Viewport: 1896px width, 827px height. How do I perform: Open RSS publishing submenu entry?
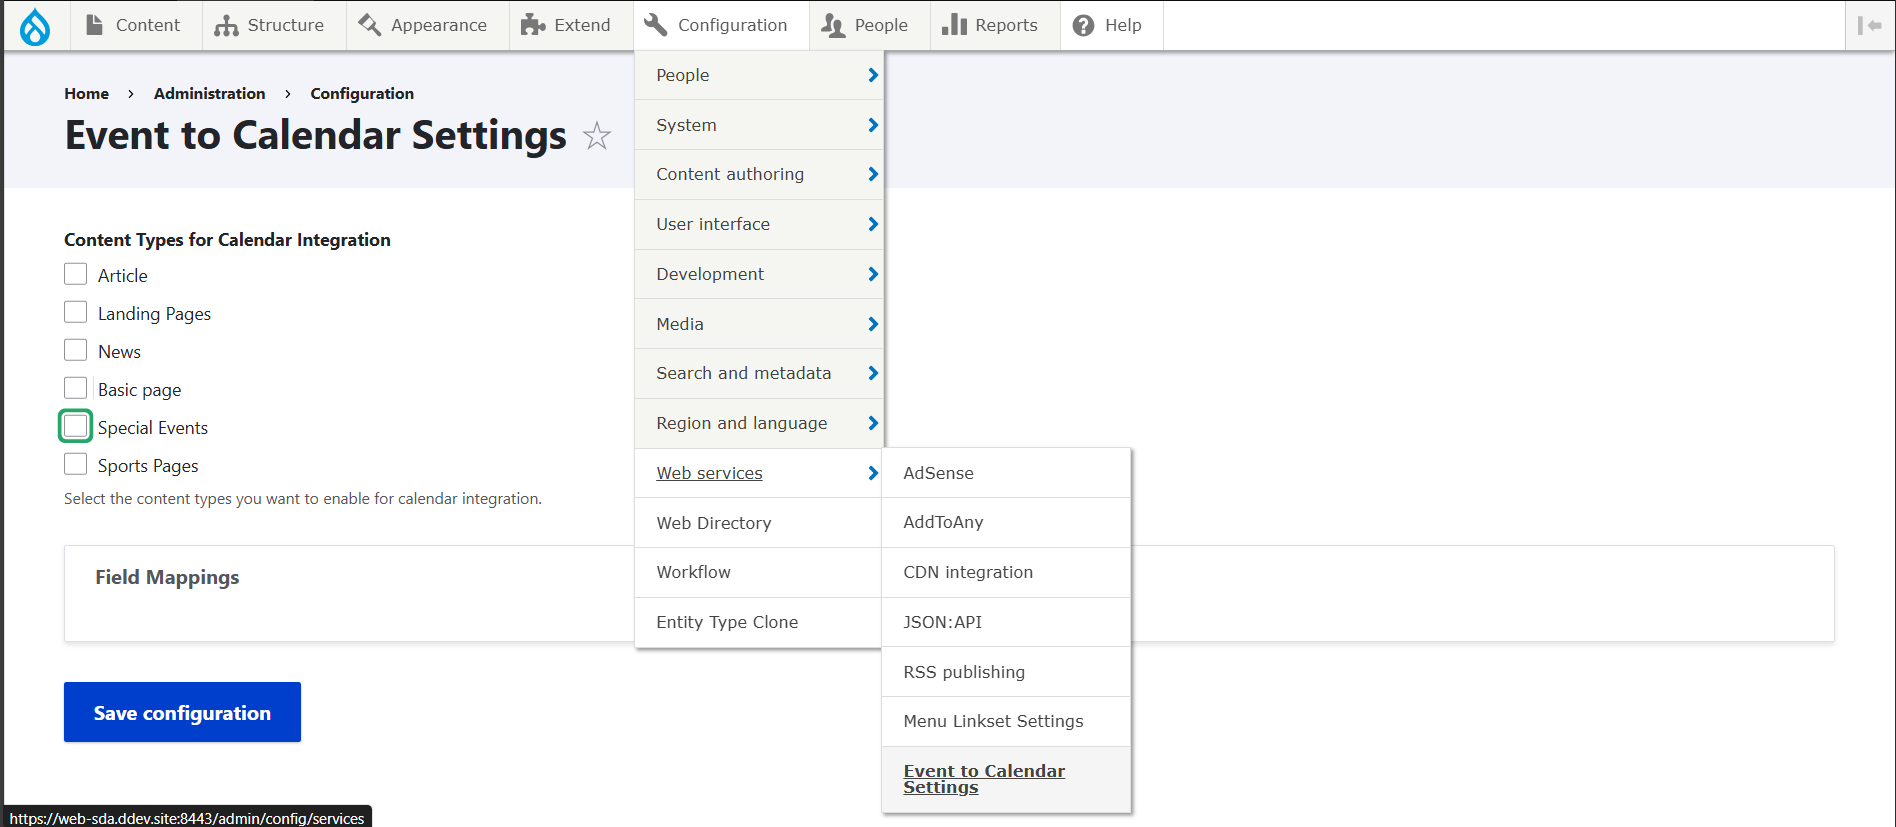click(1006, 672)
